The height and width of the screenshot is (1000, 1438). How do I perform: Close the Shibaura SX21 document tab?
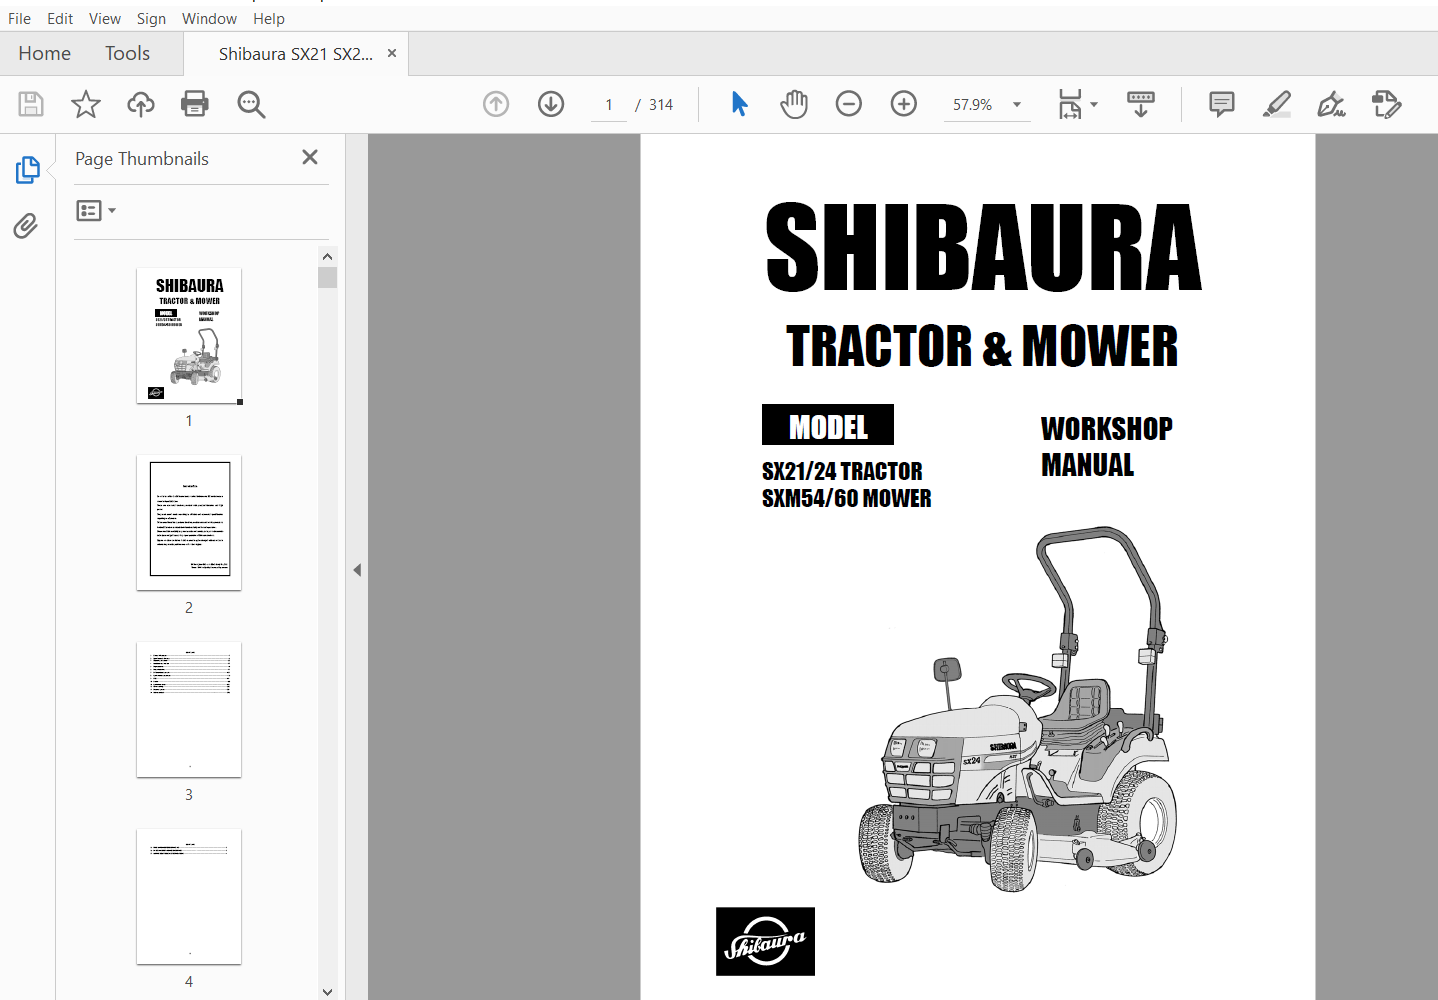392,53
